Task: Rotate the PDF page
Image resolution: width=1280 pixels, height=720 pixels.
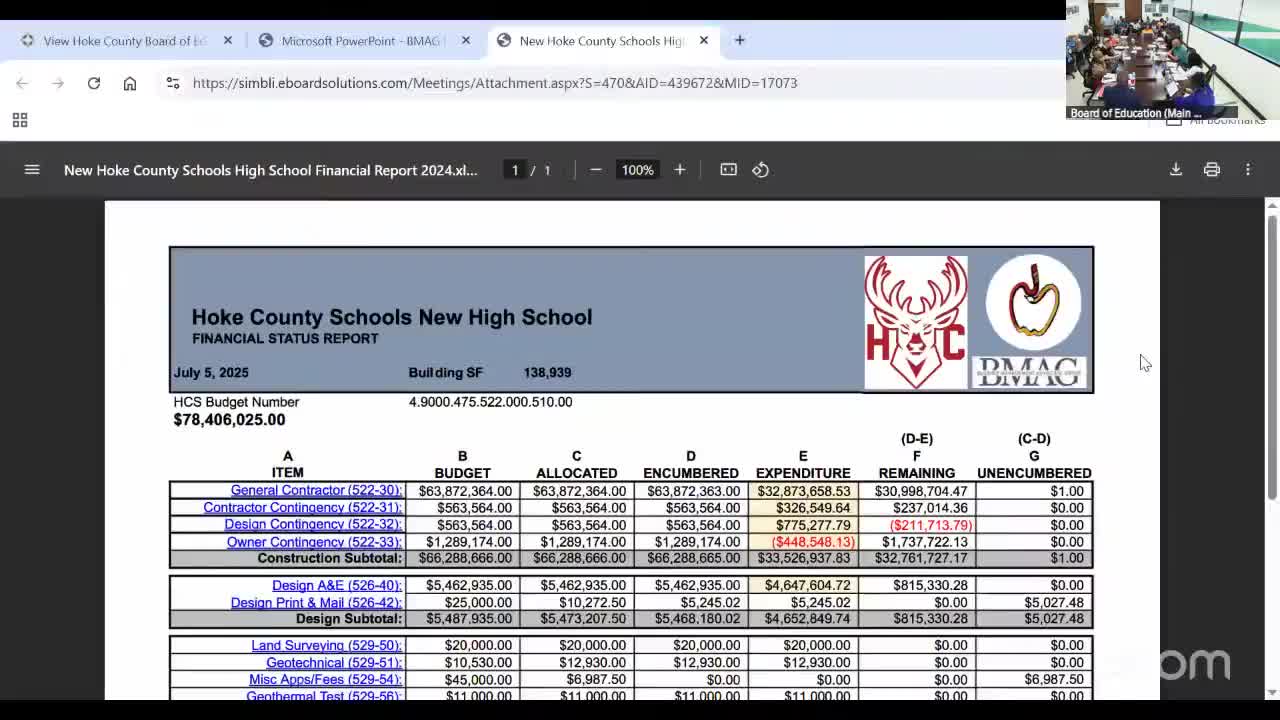Action: tap(760, 170)
